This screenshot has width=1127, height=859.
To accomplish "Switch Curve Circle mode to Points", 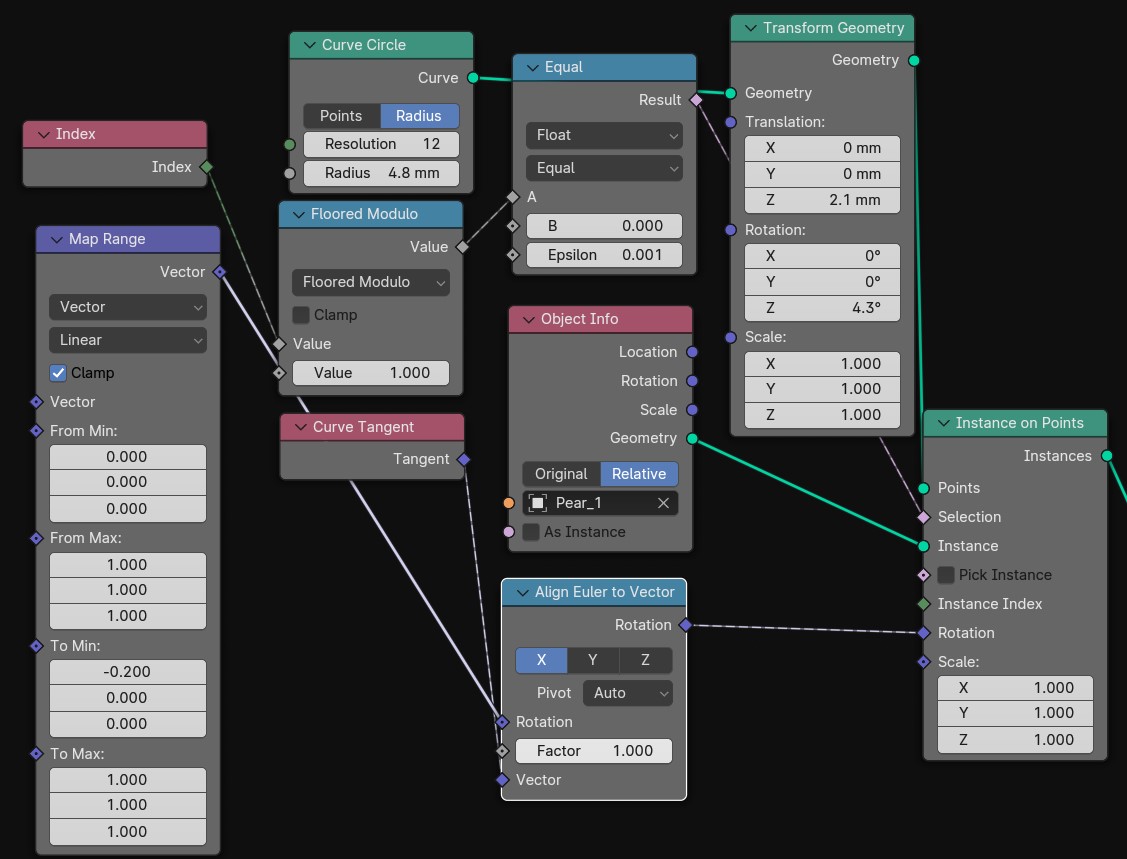I will (341, 116).
